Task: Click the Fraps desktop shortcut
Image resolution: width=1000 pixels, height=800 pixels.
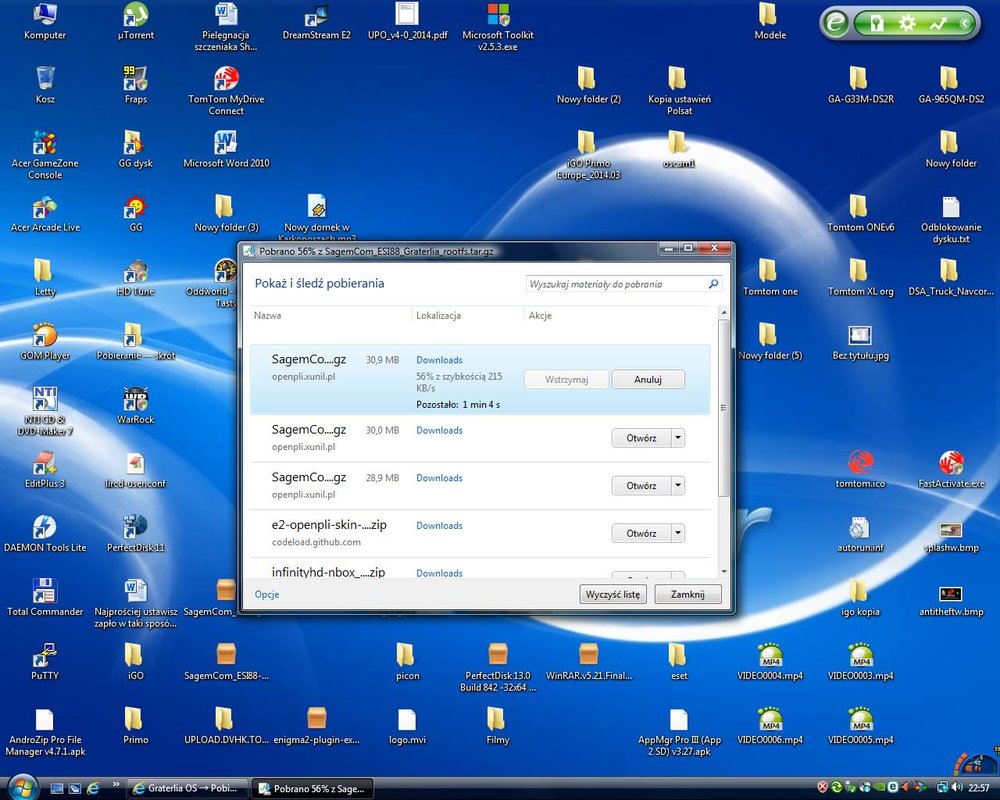Action: (135, 80)
